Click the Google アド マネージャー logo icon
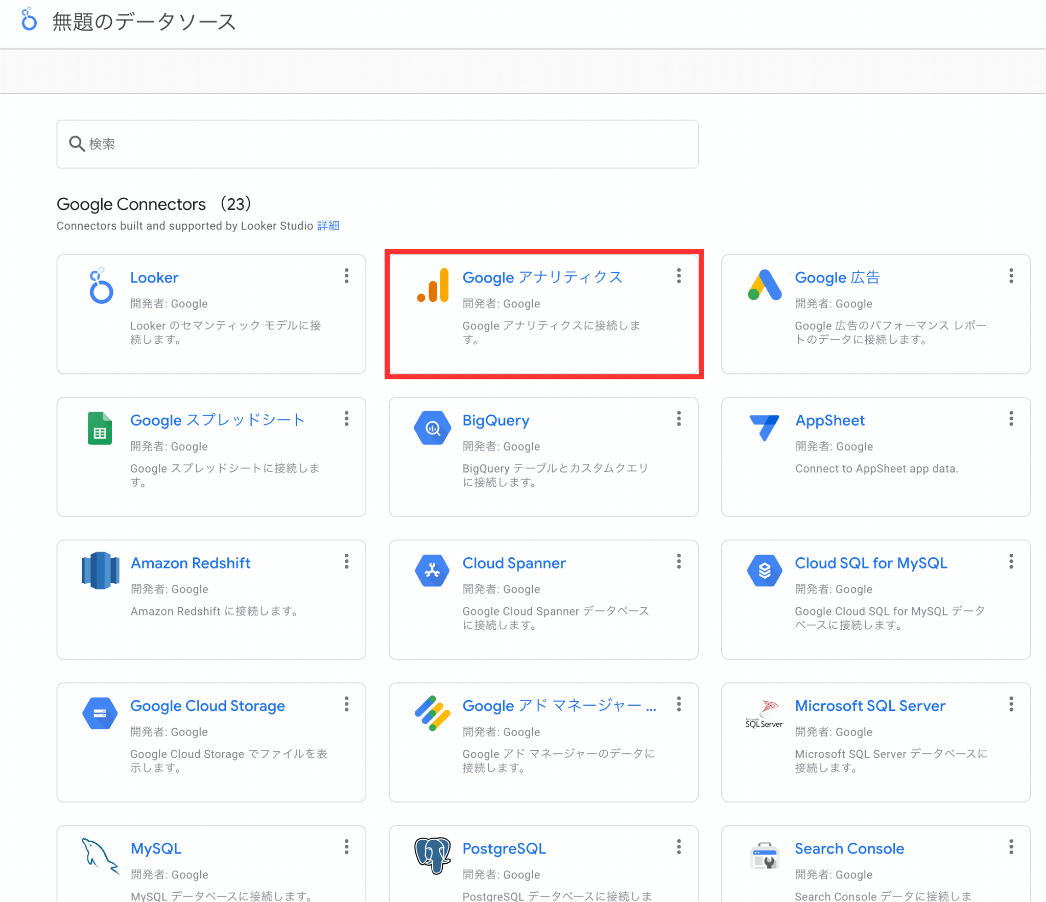The image size is (1046, 902). 432,713
